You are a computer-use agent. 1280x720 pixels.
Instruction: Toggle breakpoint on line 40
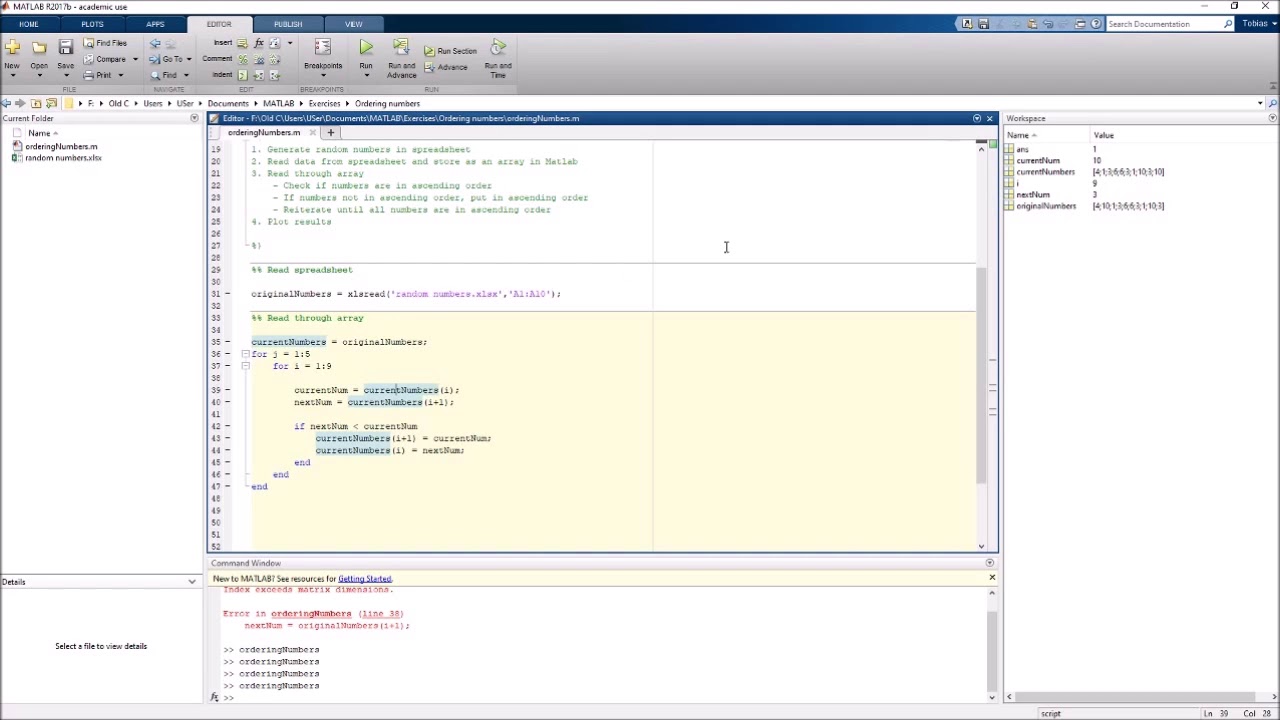click(x=227, y=402)
